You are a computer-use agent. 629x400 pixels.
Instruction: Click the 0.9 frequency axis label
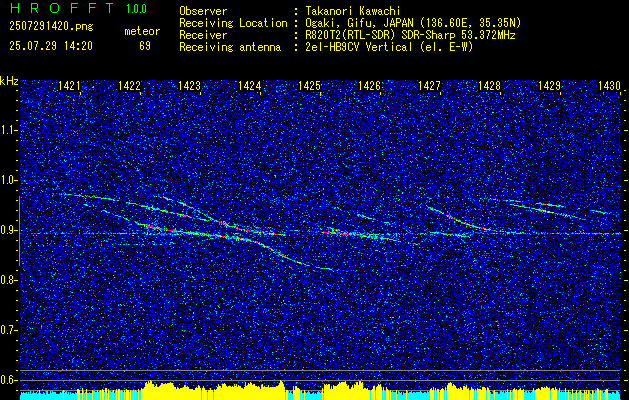[8, 230]
